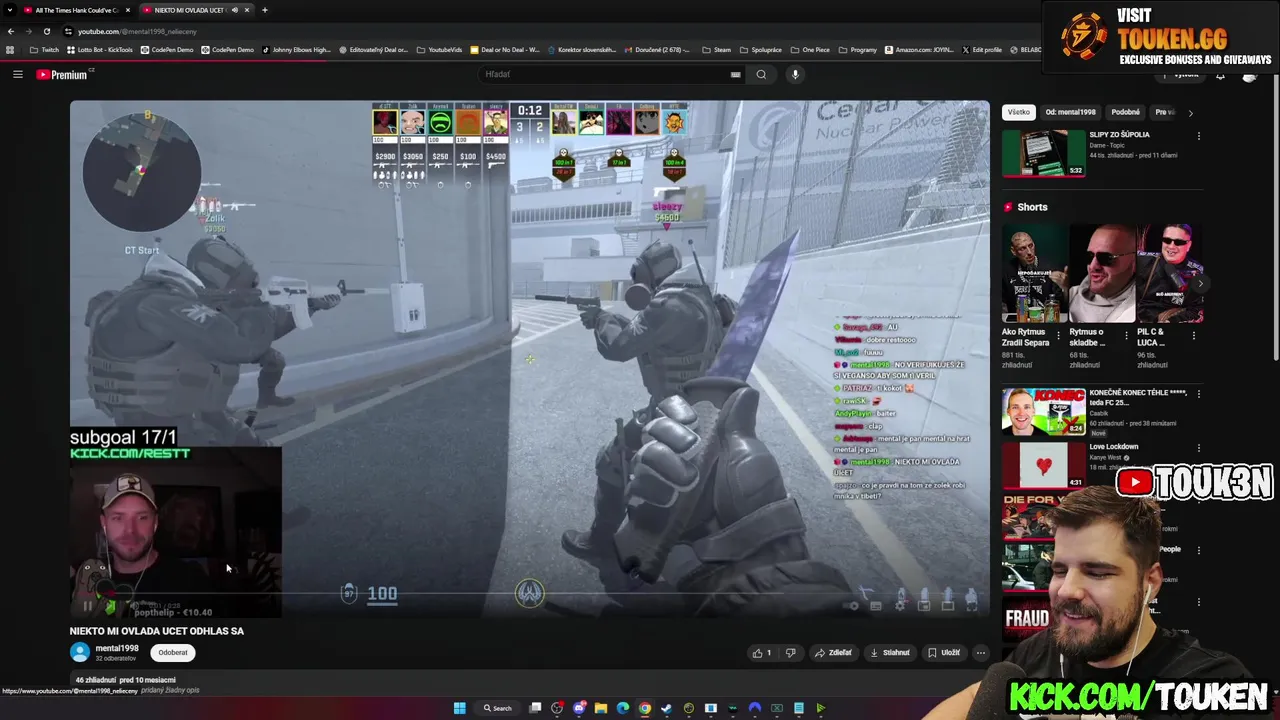
Task: Open the Windows Start menu
Action: pyautogui.click(x=459, y=708)
